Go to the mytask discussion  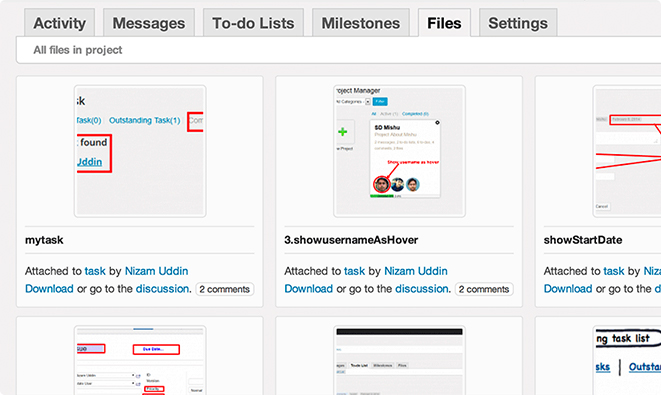coord(162,289)
